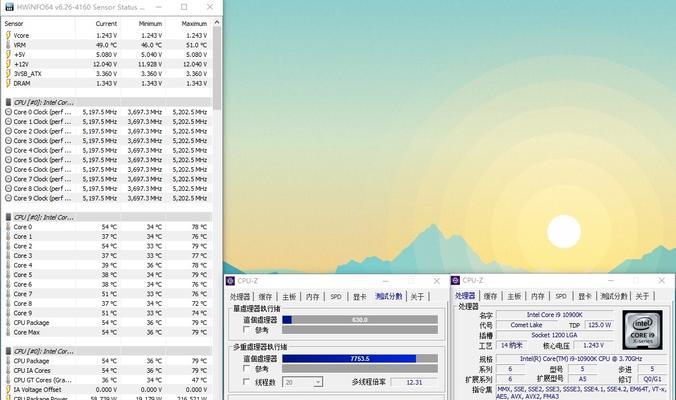Collapse the CPU group header above Core 0 temperature
The width and height of the screenshot is (676, 400).
tap(108, 217)
